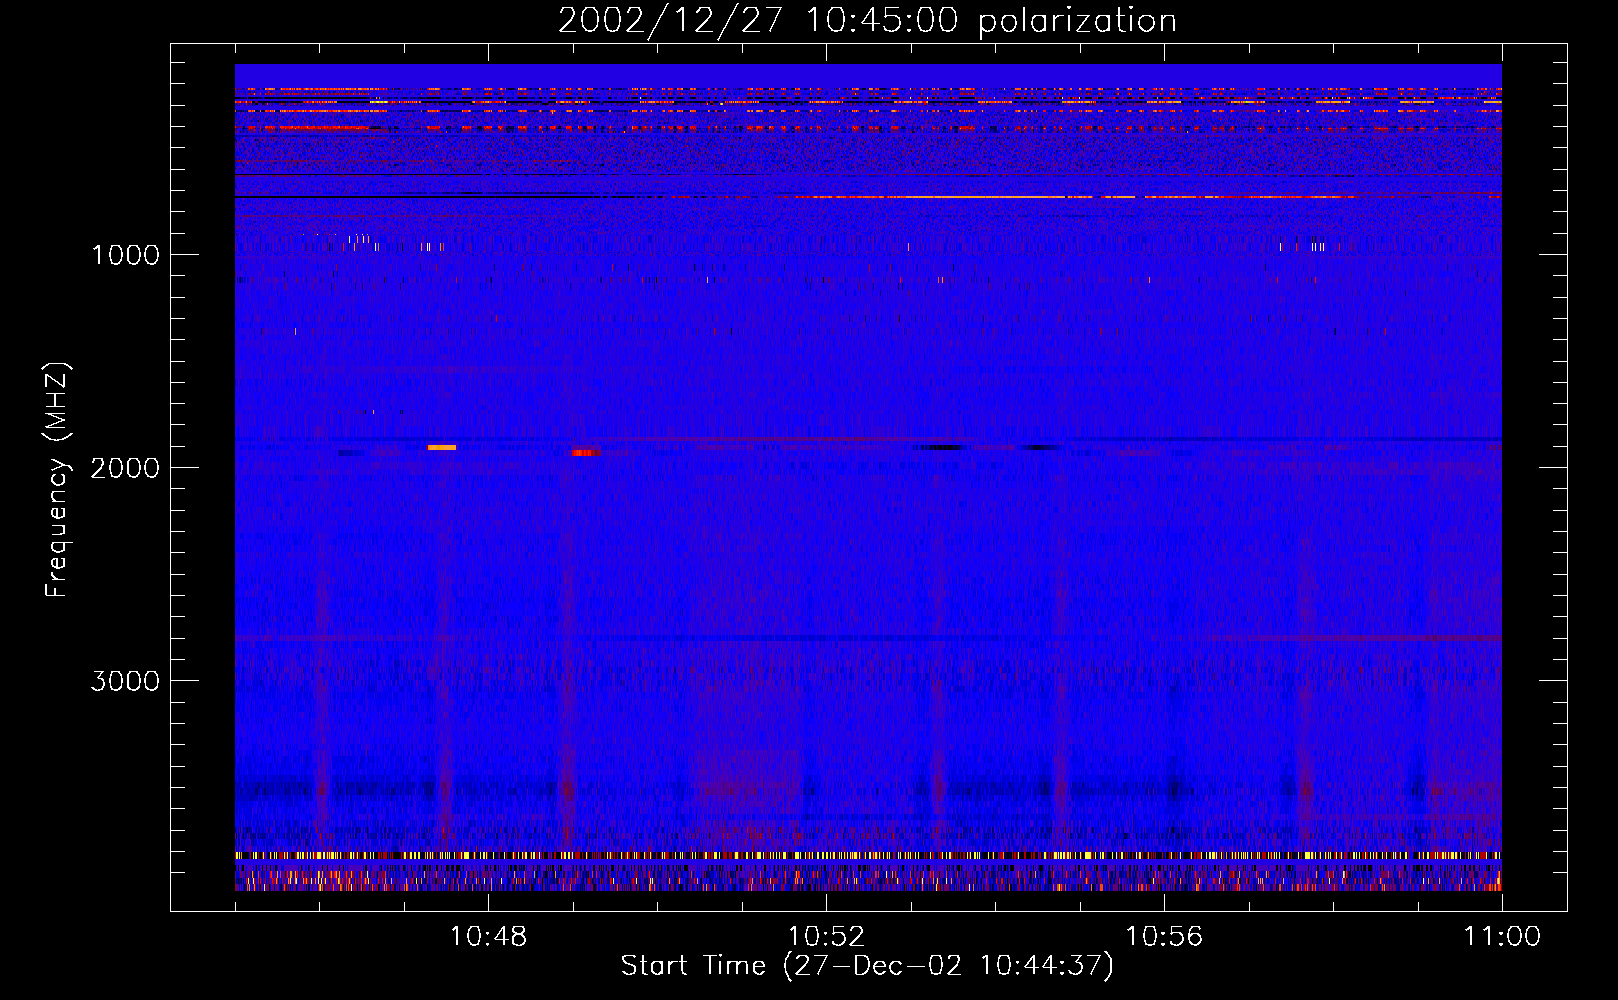
Task: Click the 'Start Time (27-Dec-02 10:44:37)' label
Action: [x=867, y=966]
